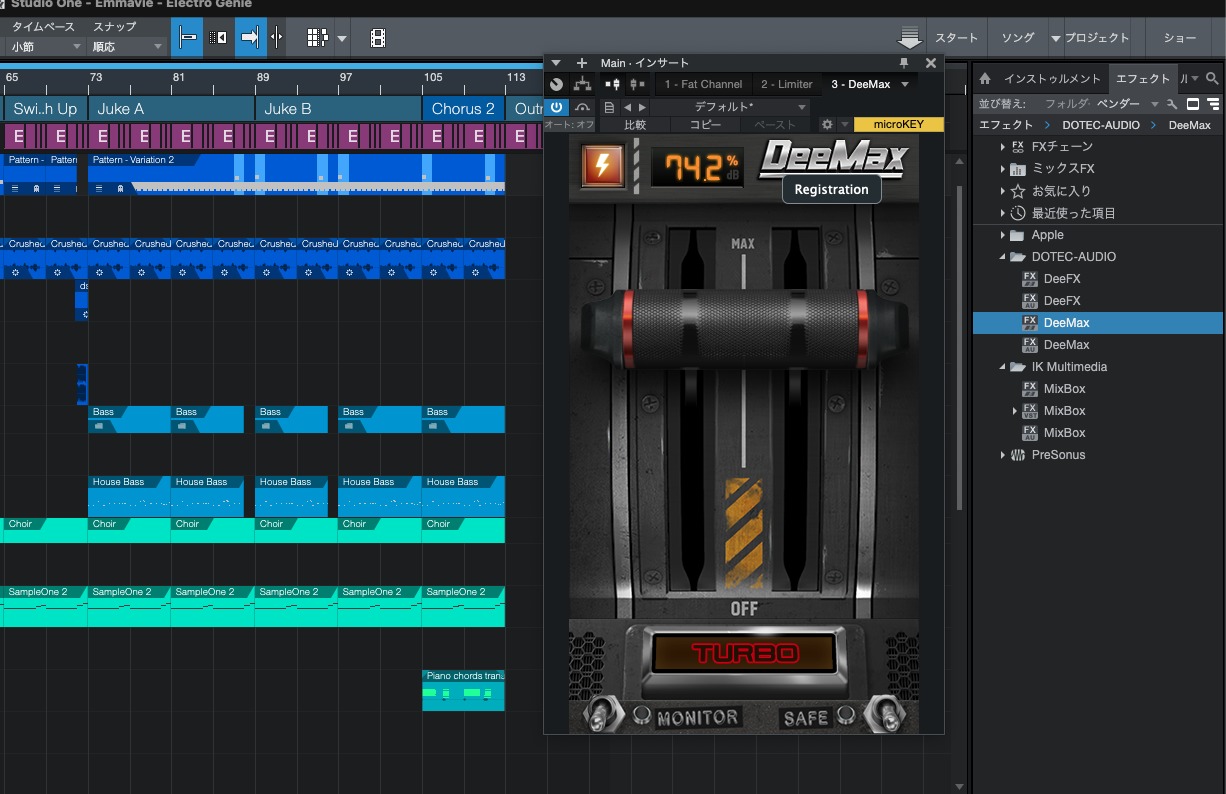
Task: Click the コピー copy button
Action: (705, 125)
